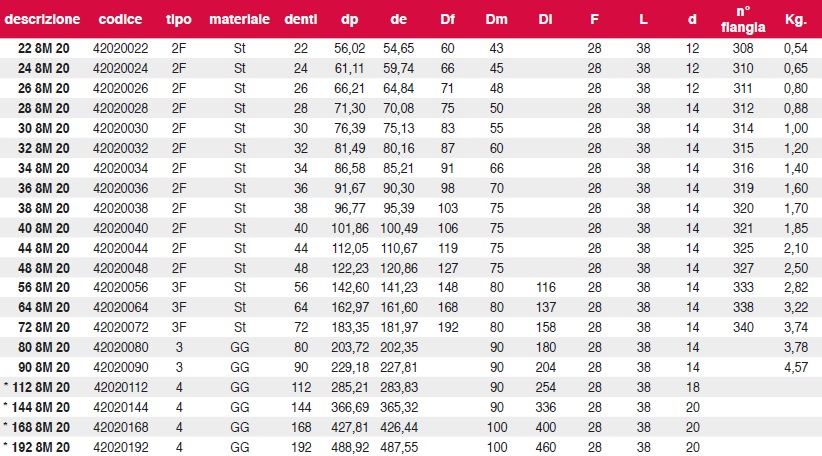Click the GG material cell for 42020090
Viewport: 822px width, 456px height.
click(240, 367)
